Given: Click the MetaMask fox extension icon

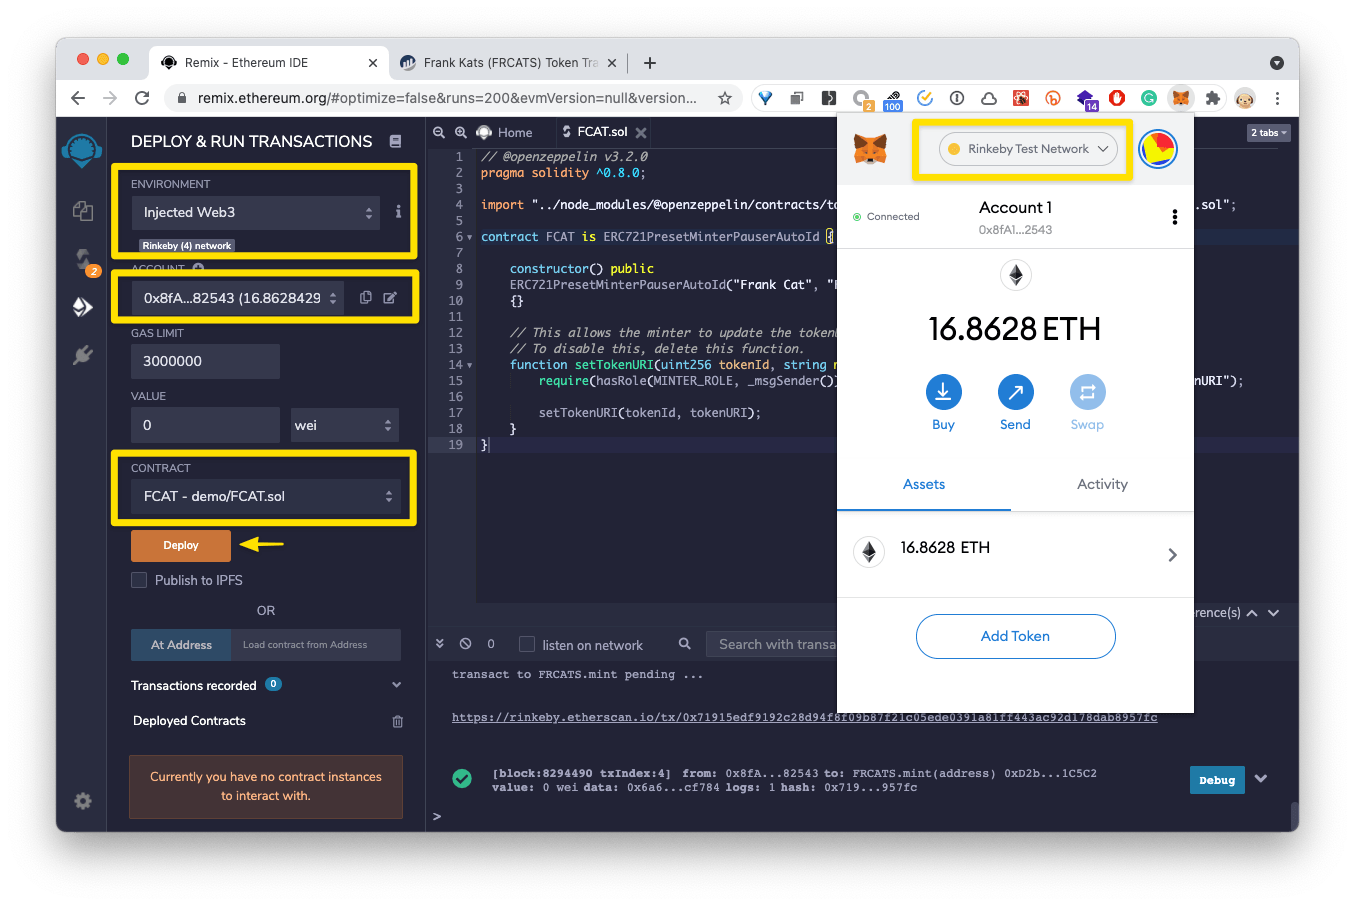Looking at the screenshot, I should pos(1181,98).
